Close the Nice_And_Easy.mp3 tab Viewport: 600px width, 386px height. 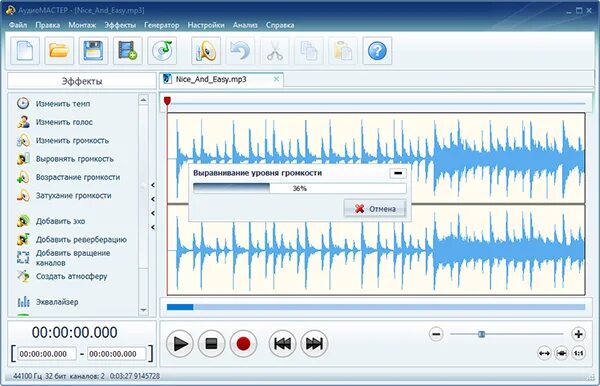click(276, 79)
